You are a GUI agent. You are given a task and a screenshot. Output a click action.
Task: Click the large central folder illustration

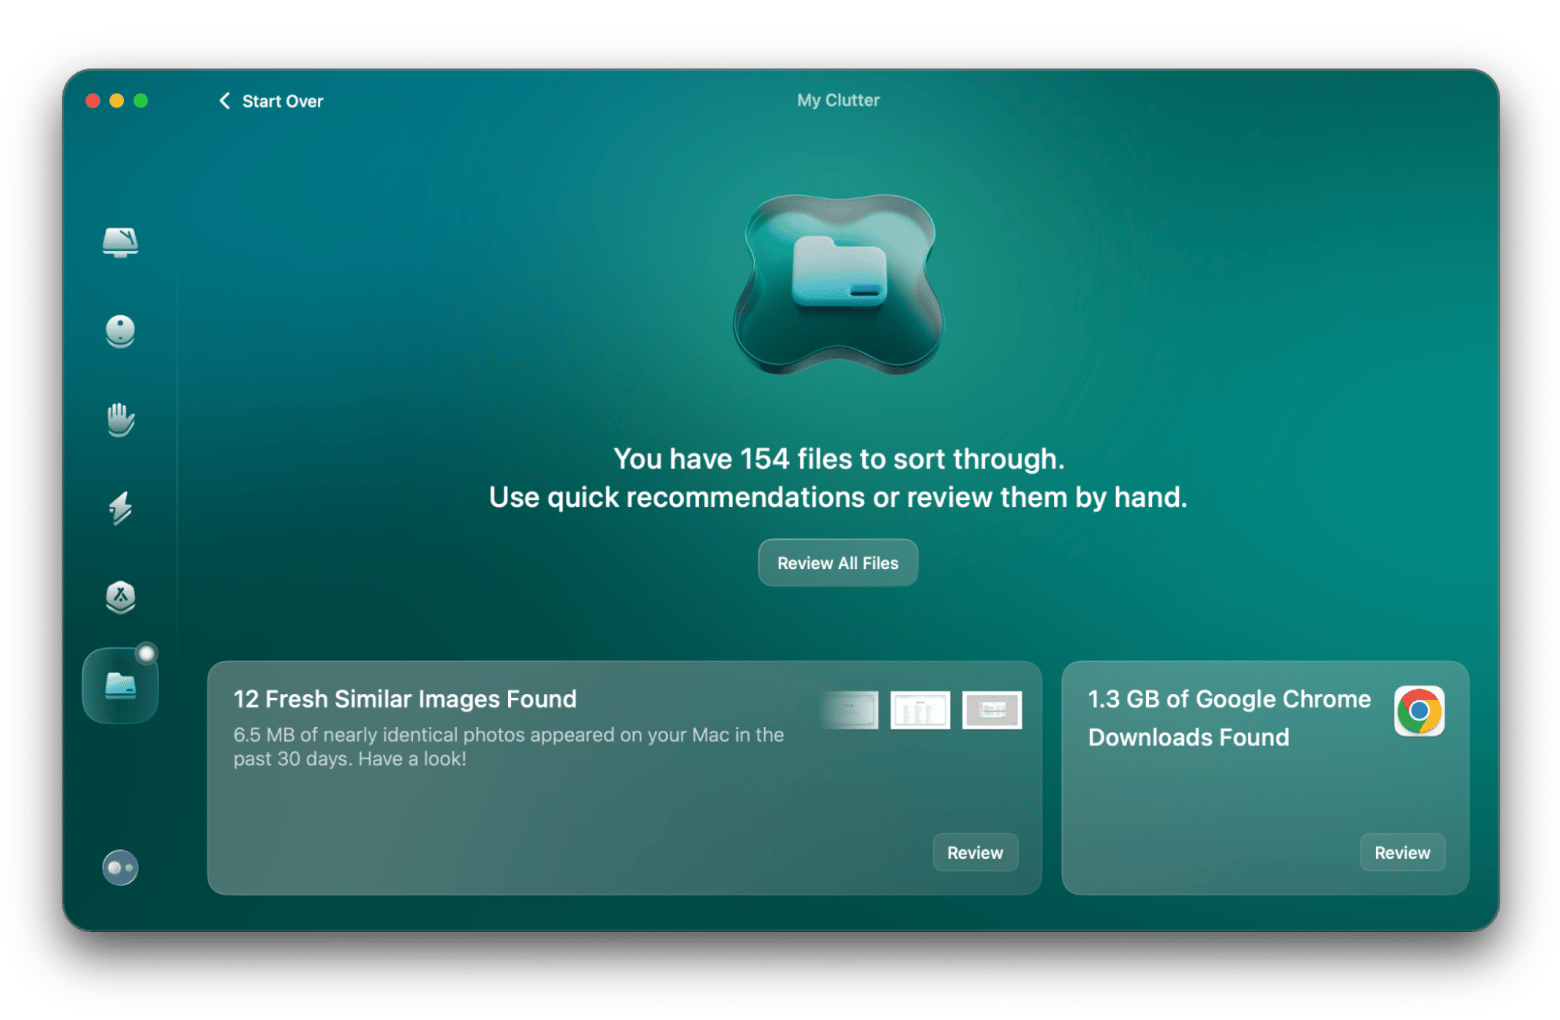[x=838, y=284]
